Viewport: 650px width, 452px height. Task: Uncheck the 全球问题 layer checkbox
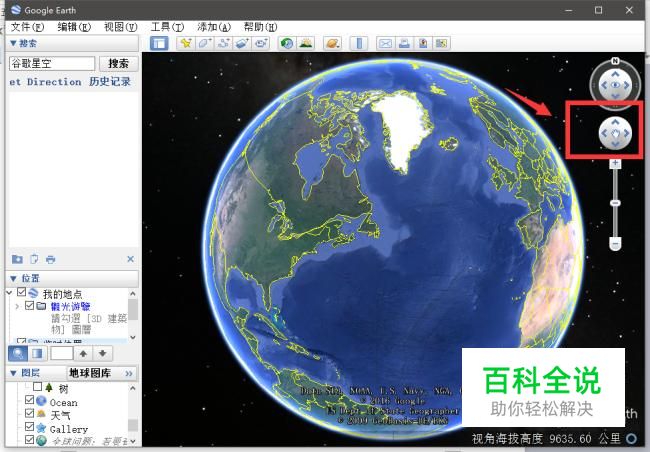pos(29,439)
